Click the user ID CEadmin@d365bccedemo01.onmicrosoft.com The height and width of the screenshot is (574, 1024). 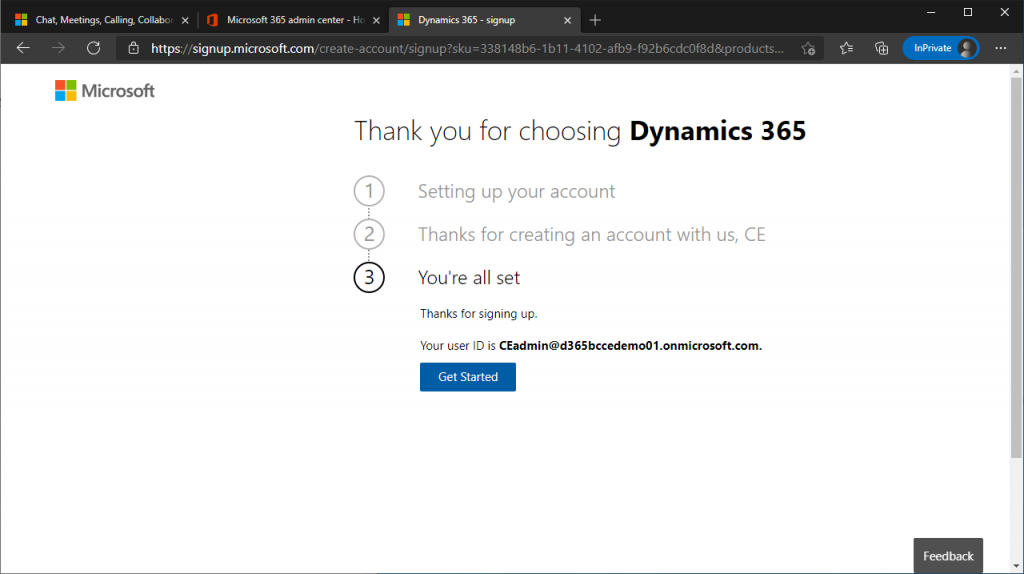[x=630, y=345]
